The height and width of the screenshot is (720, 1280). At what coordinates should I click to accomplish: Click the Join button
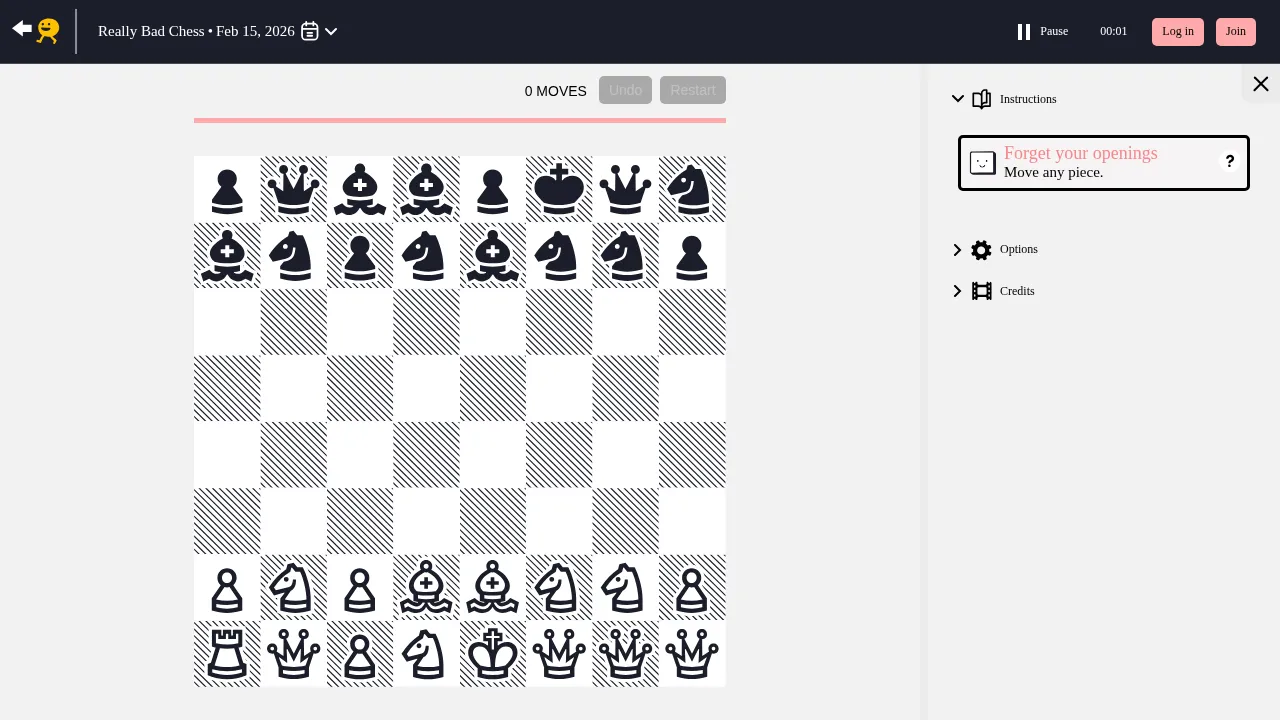click(1236, 31)
